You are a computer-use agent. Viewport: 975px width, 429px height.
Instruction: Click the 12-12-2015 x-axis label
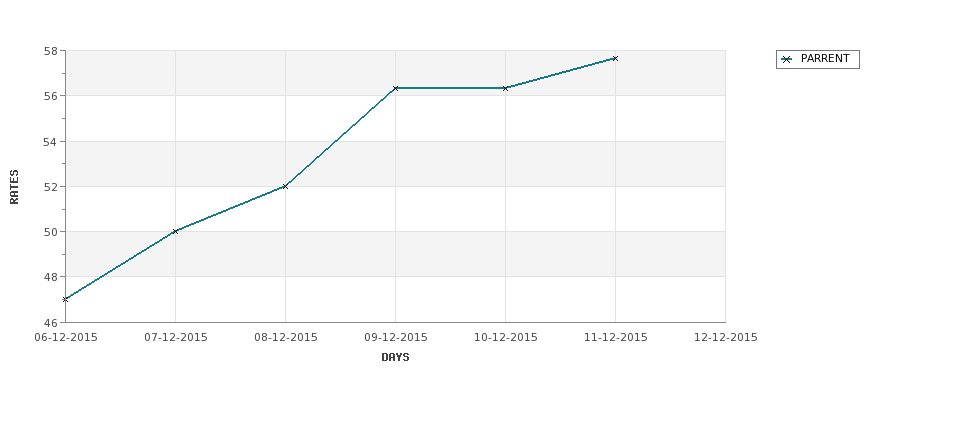click(726, 338)
